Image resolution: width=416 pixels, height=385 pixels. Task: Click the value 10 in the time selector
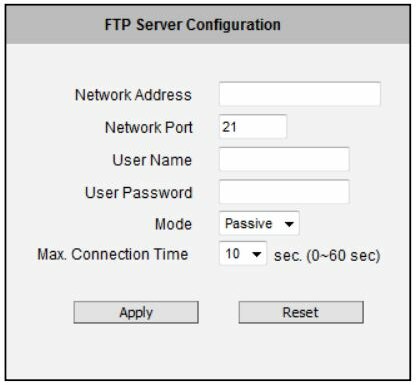[x=232, y=254]
